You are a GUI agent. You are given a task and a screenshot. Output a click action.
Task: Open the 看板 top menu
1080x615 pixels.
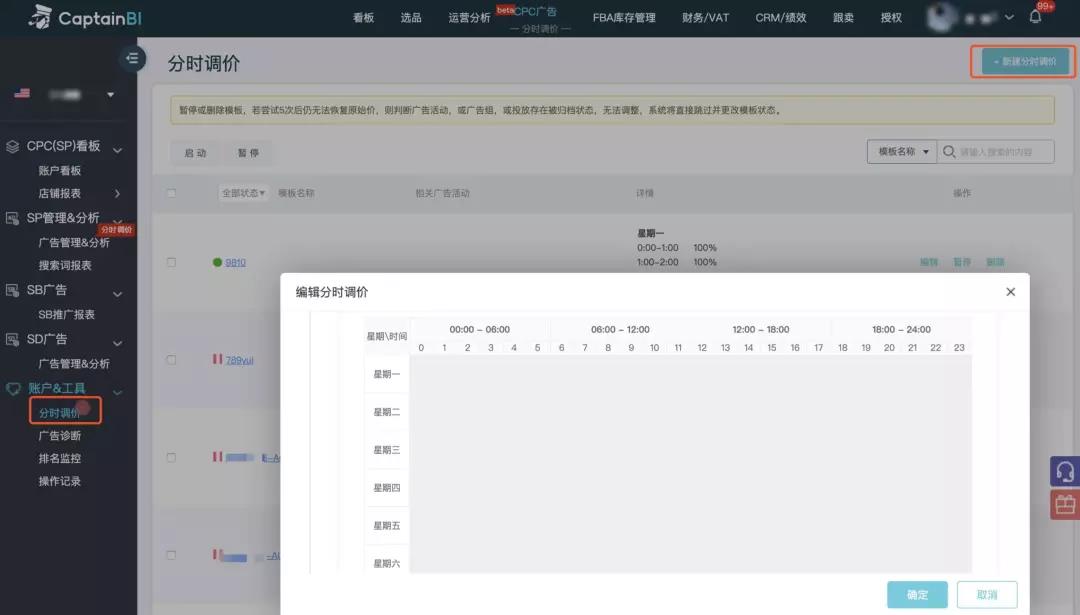click(364, 18)
